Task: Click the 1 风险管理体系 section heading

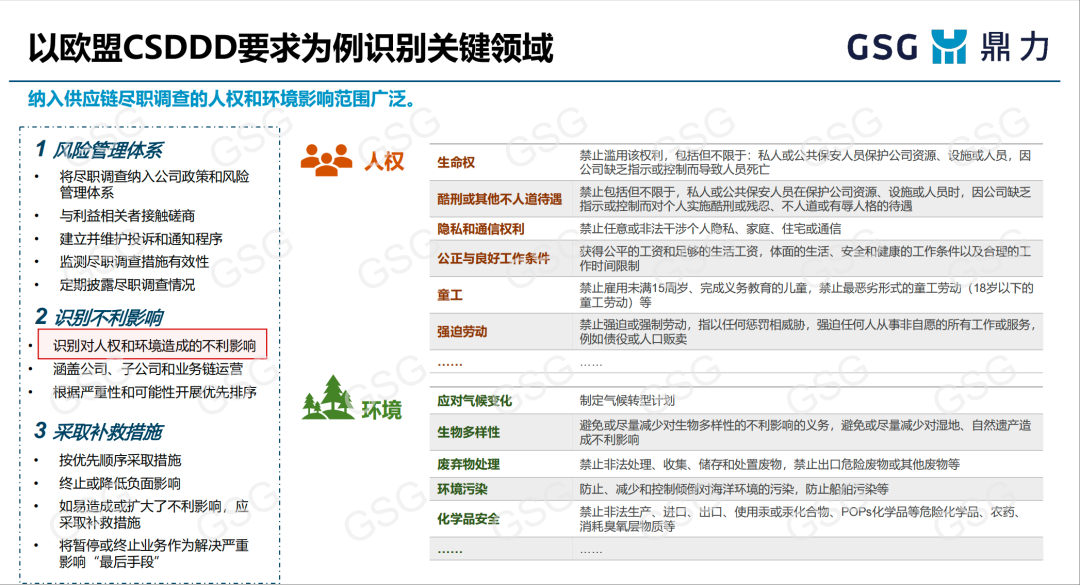Action: click(98, 151)
